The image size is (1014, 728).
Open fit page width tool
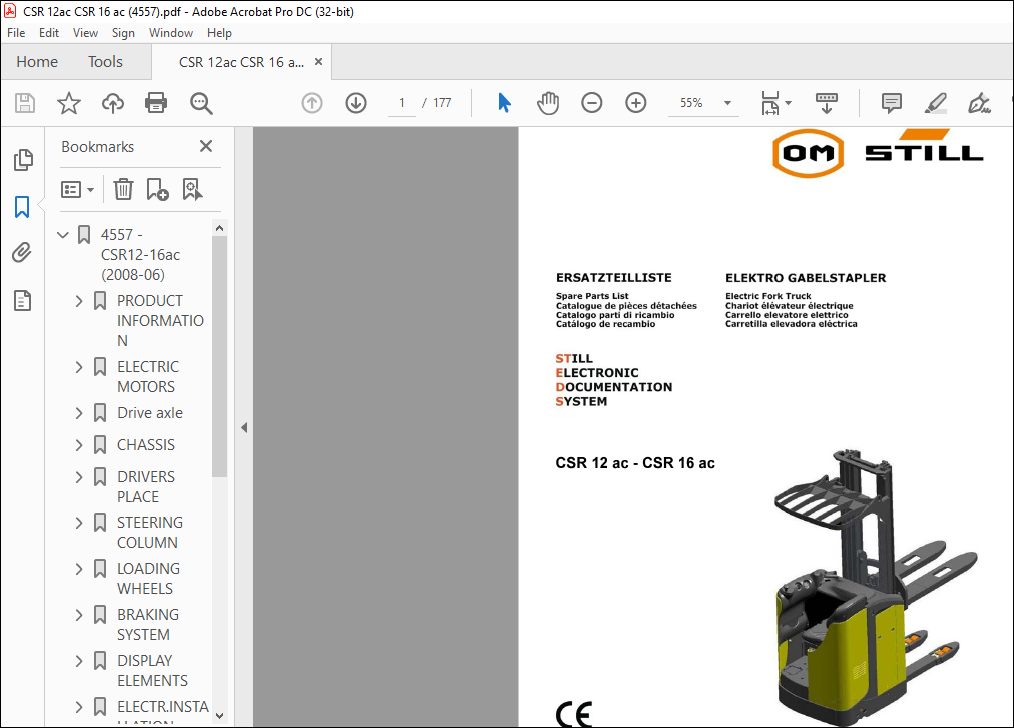pos(770,103)
